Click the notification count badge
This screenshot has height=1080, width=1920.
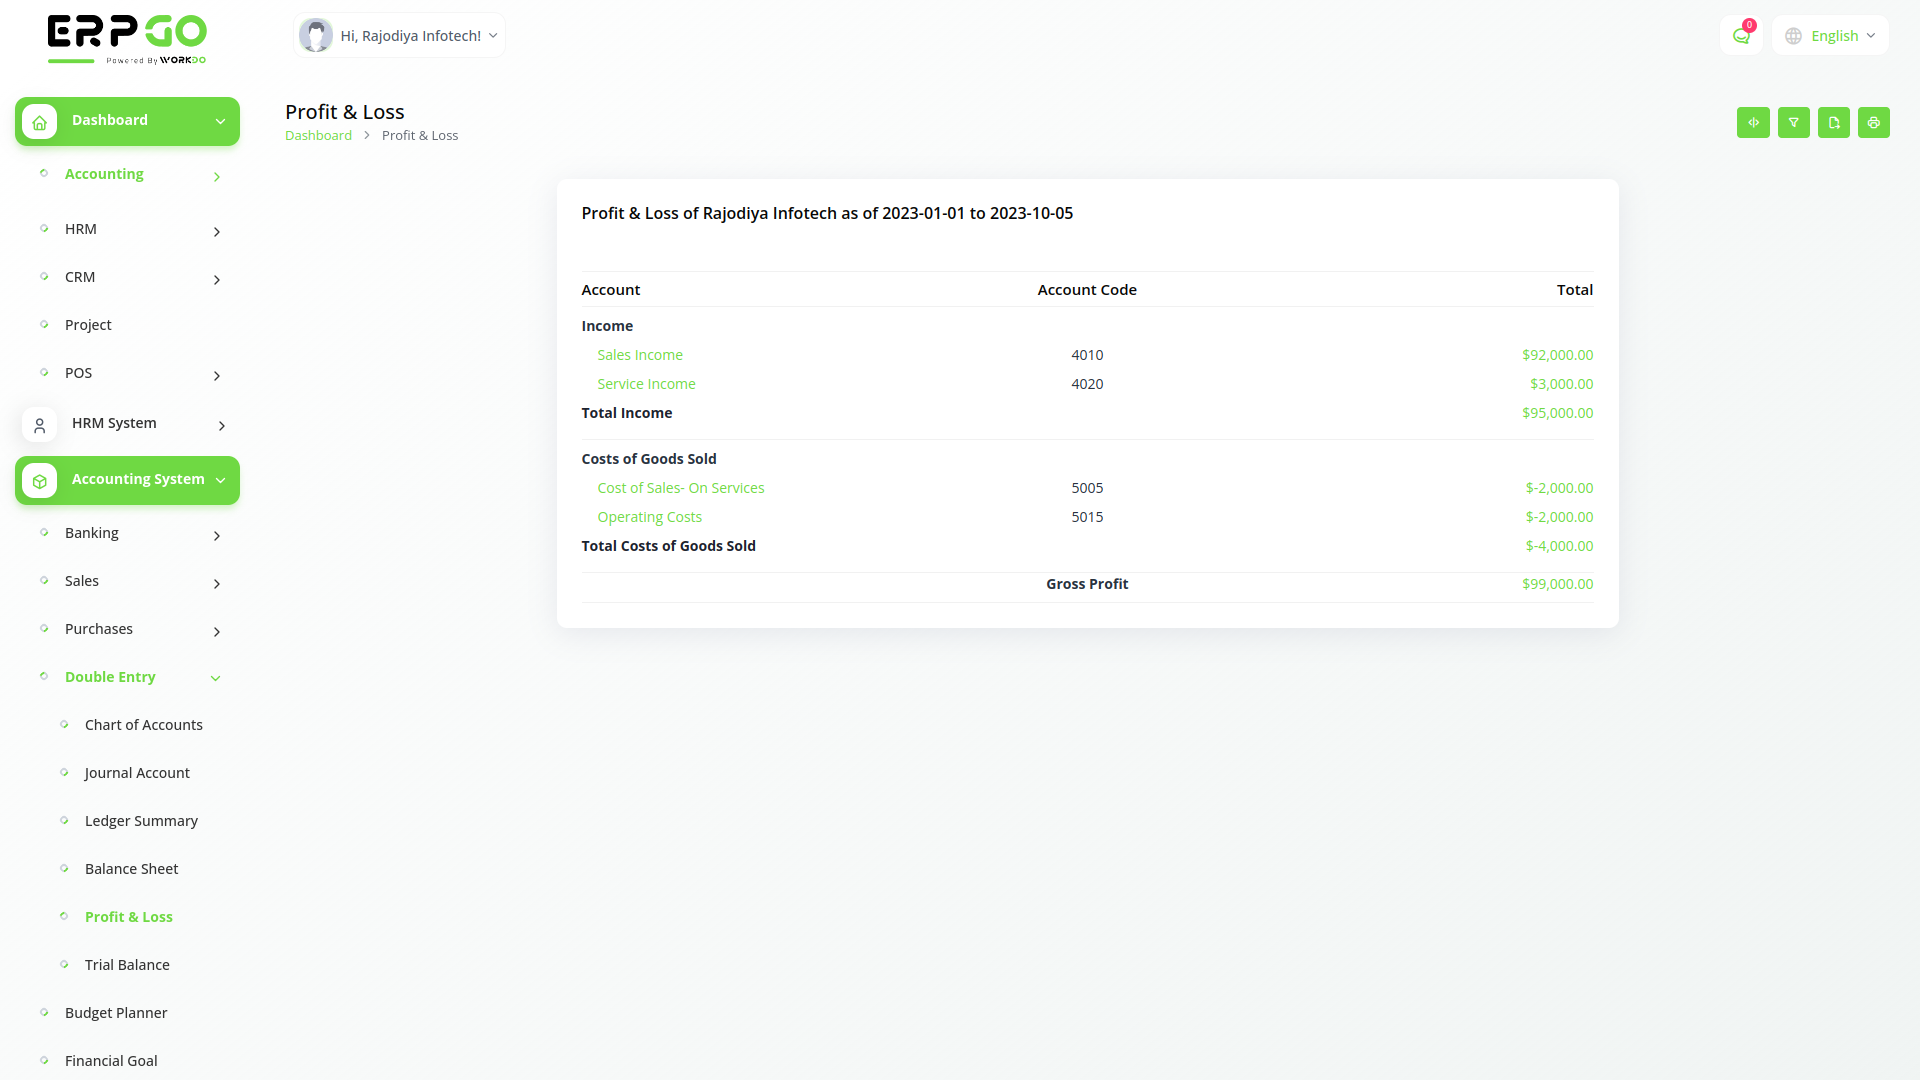[x=1749, y=25]
